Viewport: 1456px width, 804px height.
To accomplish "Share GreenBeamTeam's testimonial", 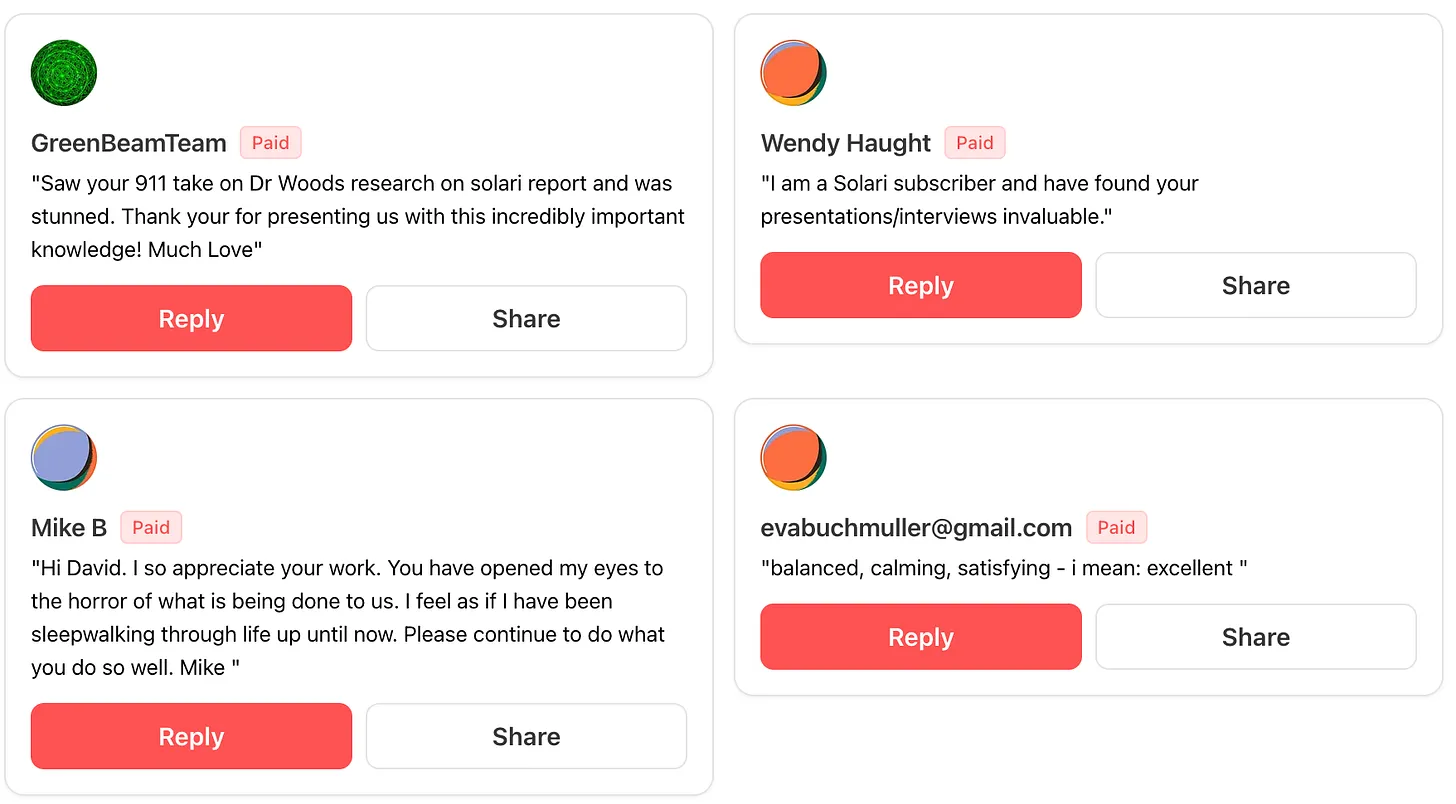I will click(x=526, y=319).
